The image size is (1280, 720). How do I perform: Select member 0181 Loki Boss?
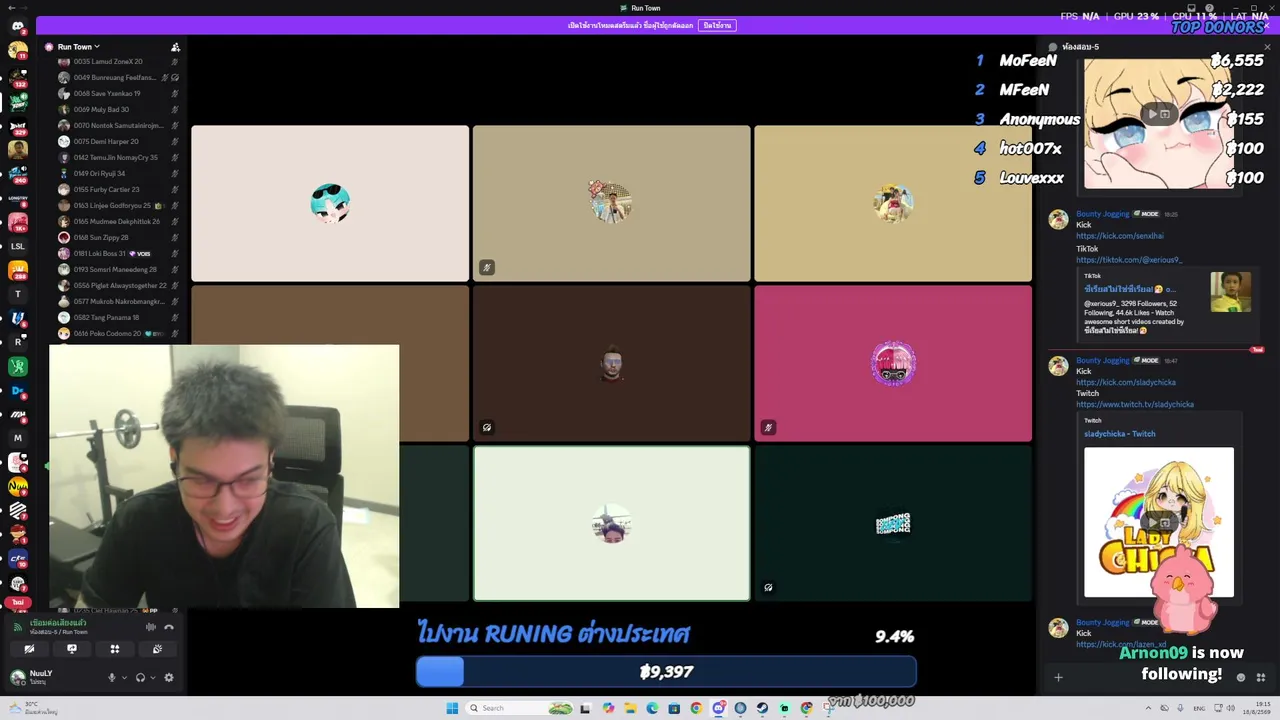pyautogui.click(x=118, y=253)
